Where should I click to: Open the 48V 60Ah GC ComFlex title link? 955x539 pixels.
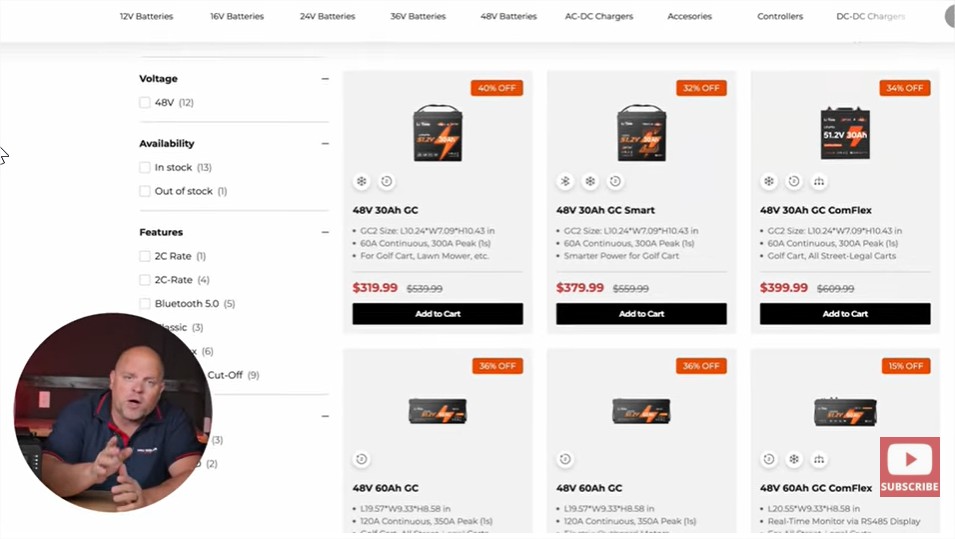click(x=816, y=488)
